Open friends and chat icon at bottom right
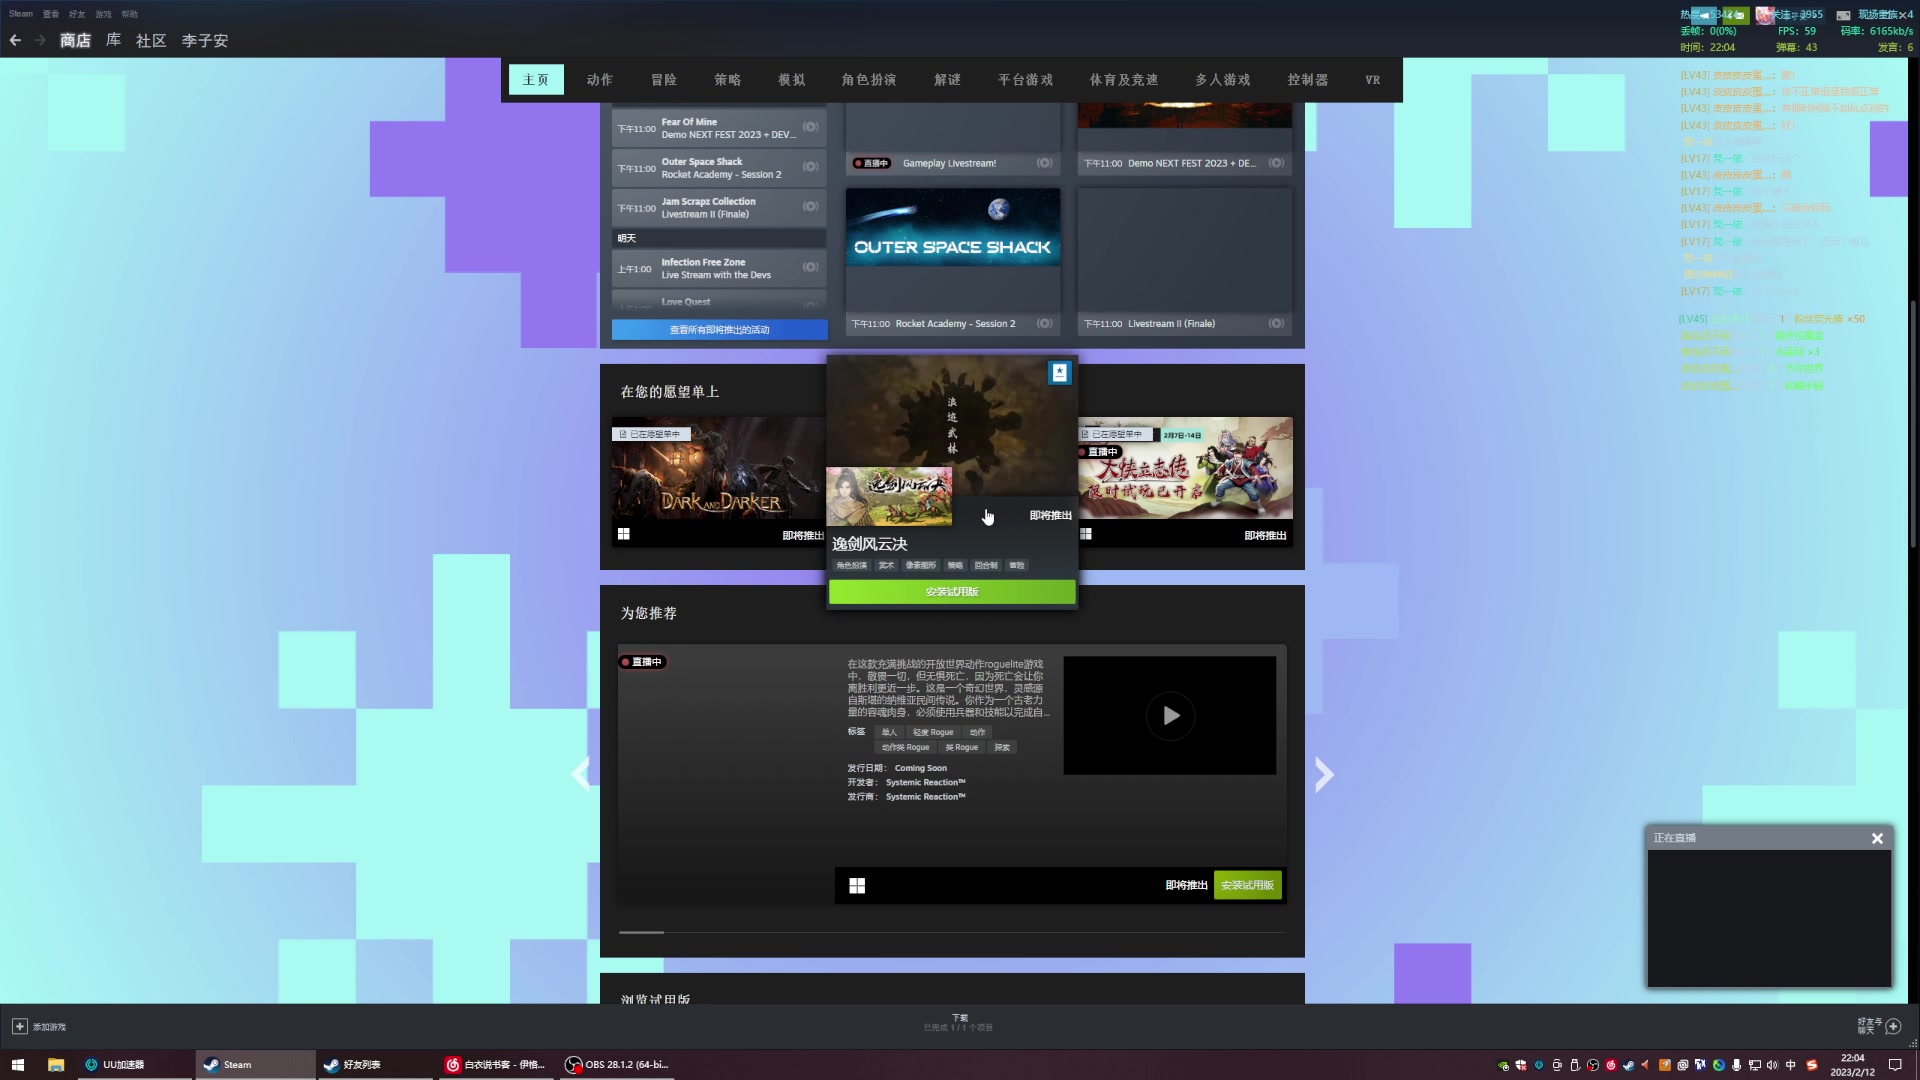This screenshot has height=1080, width=1920. 1893,1027
